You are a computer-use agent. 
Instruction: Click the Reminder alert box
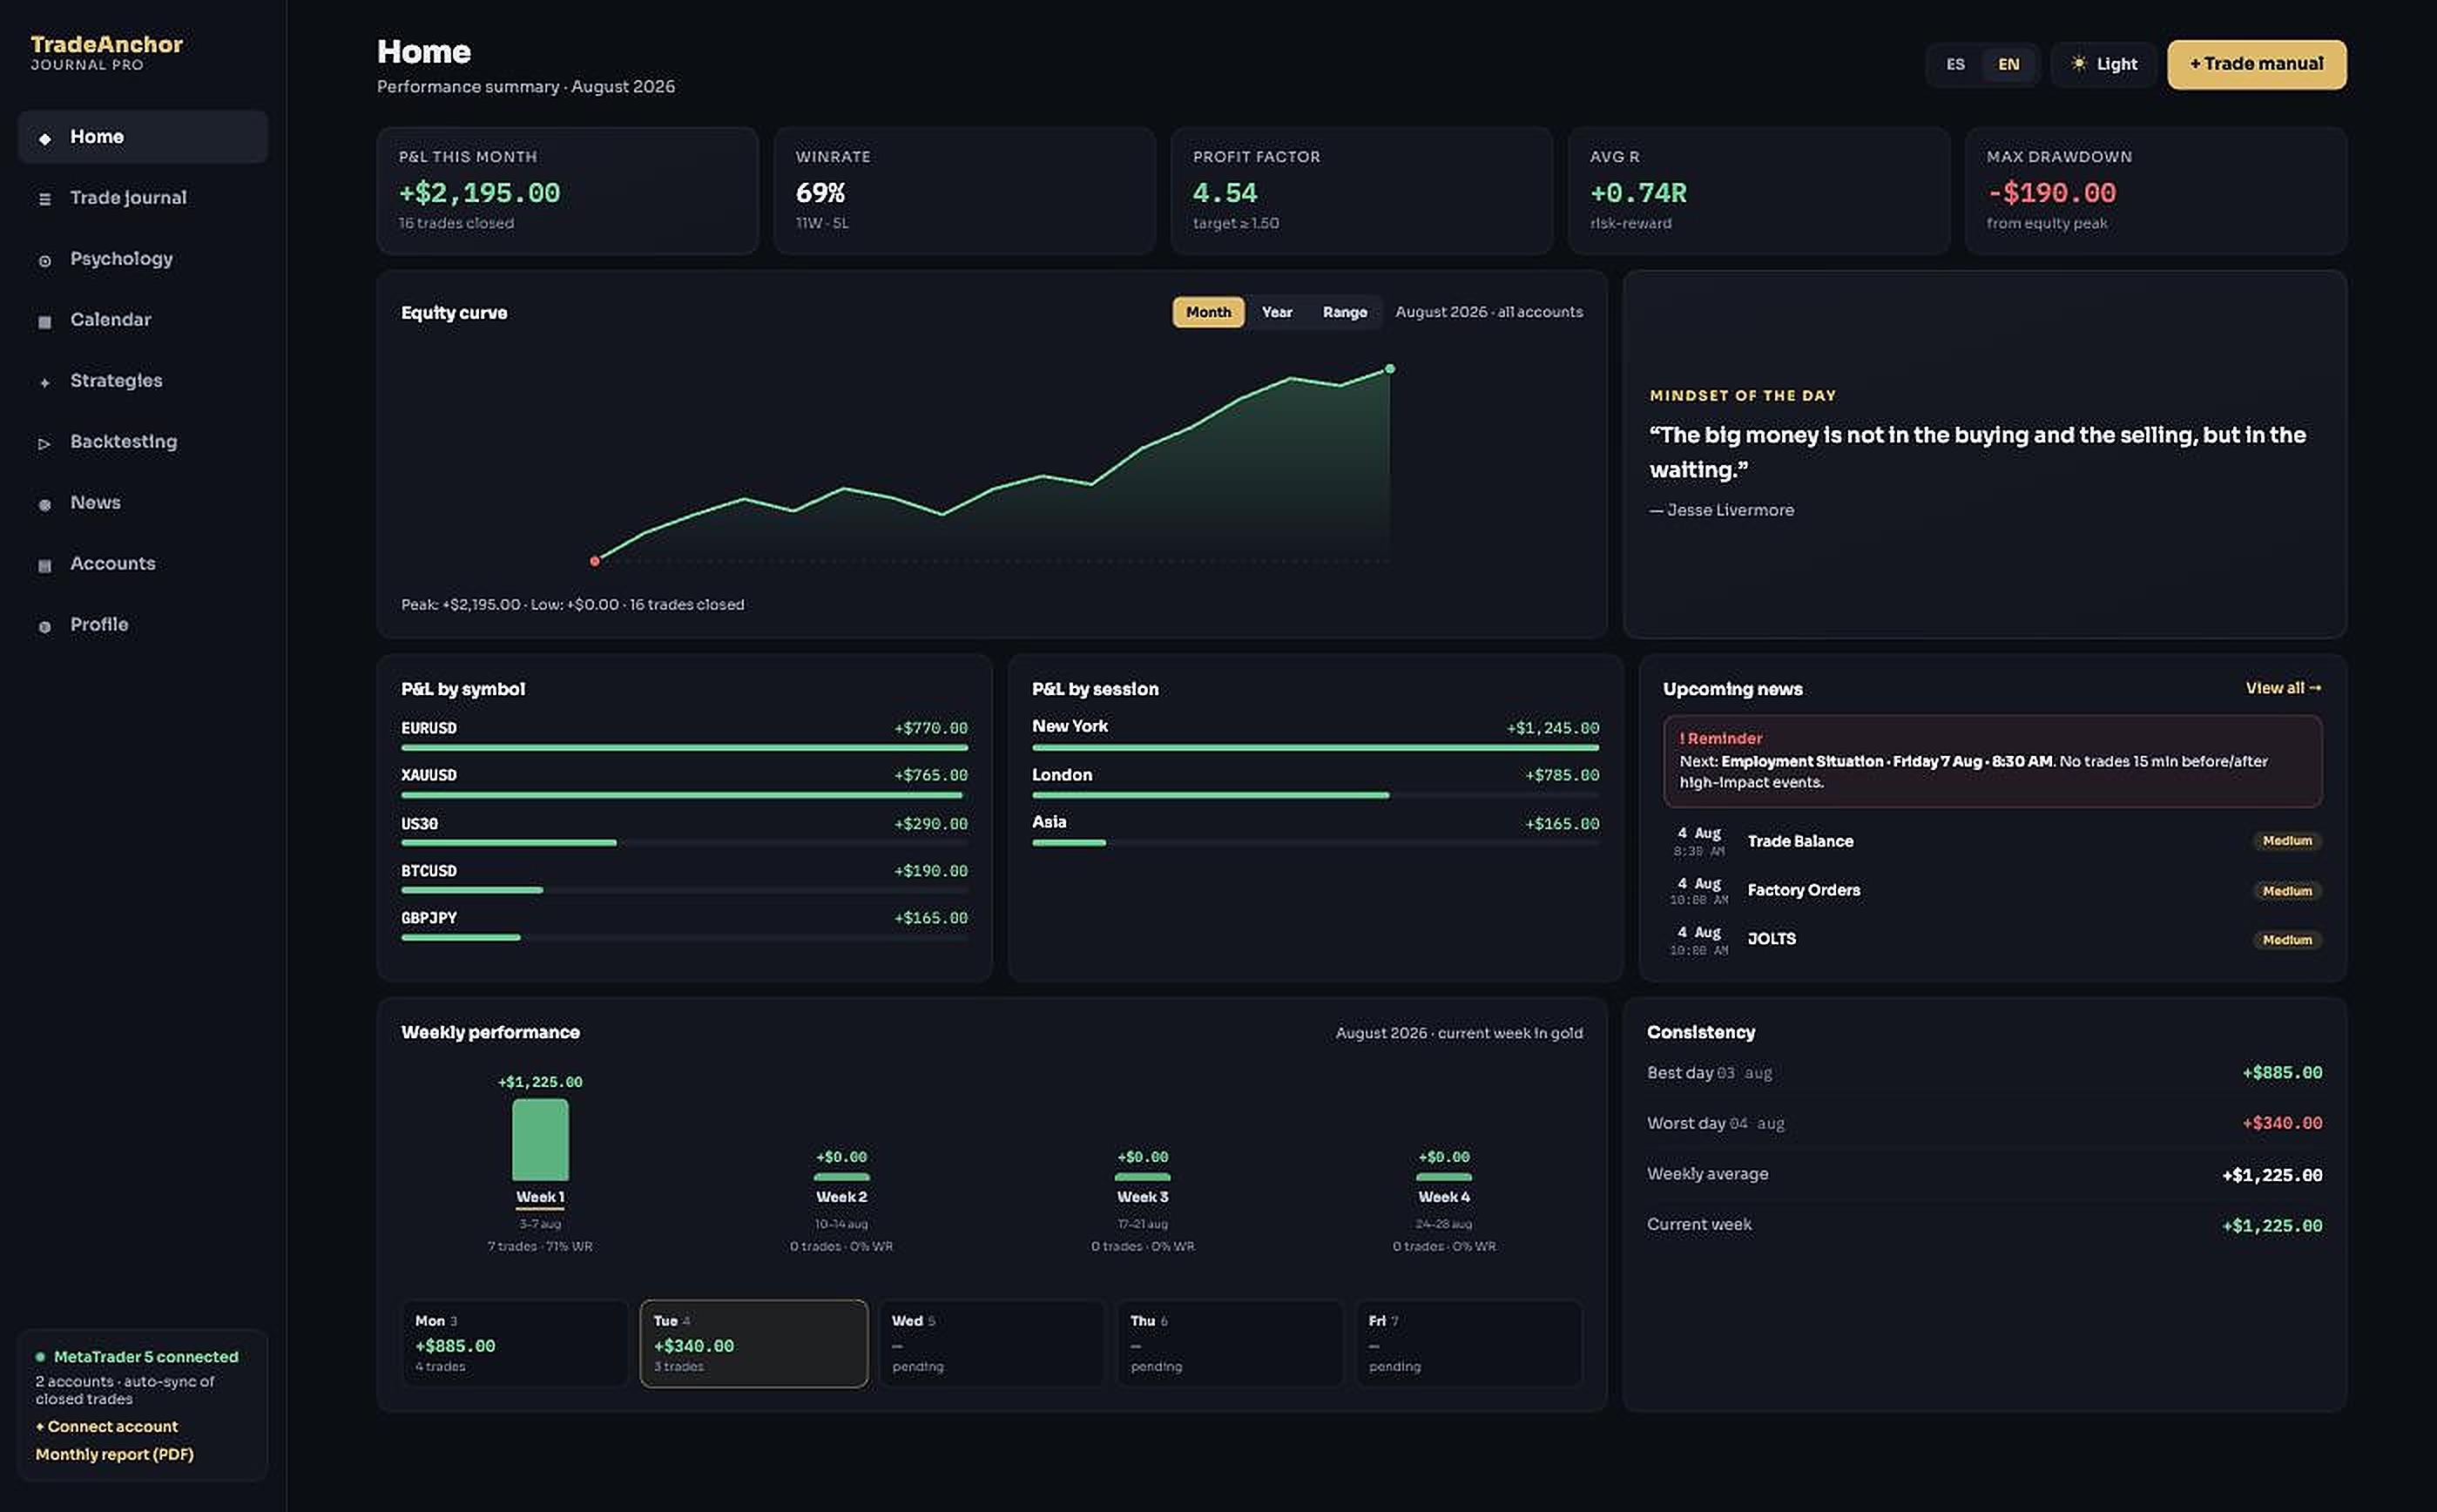coord(1992,761)
